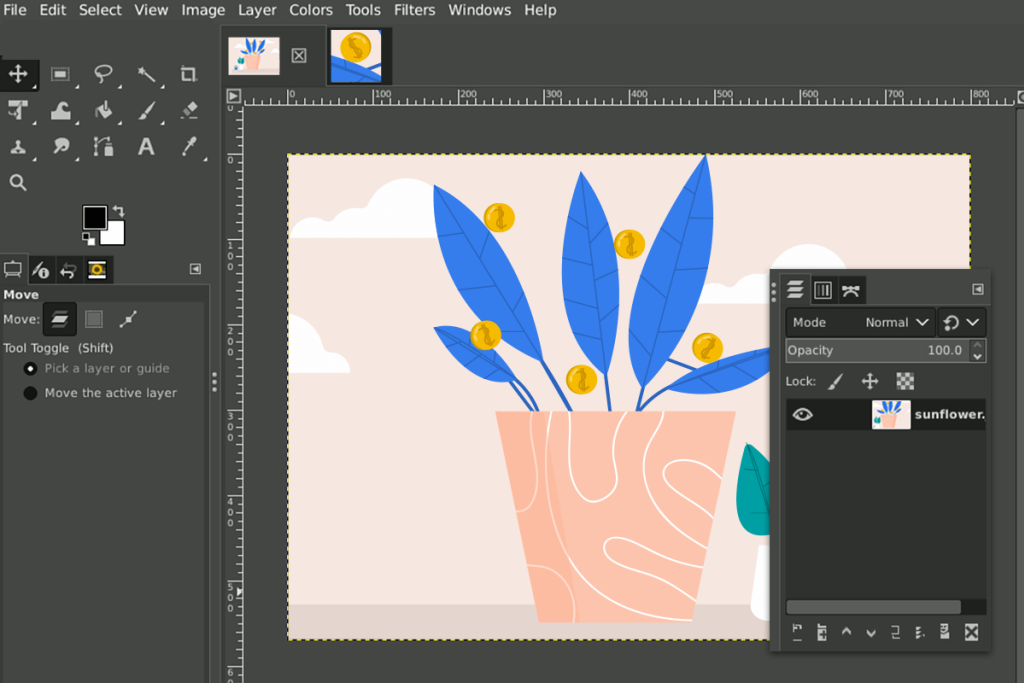
Task: Collapse the Tool Options panel with its arrow
Action: coord(196,269)
